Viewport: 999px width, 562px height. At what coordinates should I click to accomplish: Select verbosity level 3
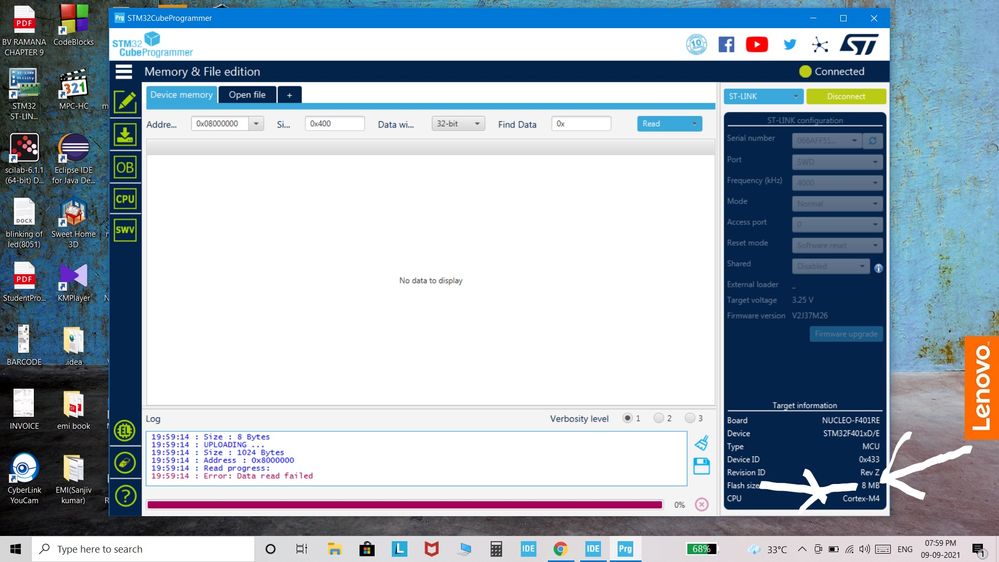click(x=690, y=418)
